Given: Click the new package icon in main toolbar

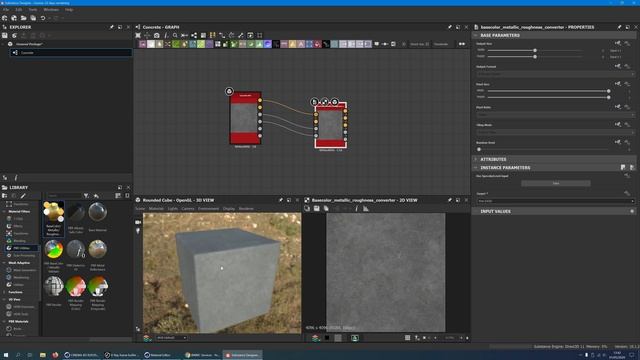Looking at the screenshot, I should pos(4,18).
